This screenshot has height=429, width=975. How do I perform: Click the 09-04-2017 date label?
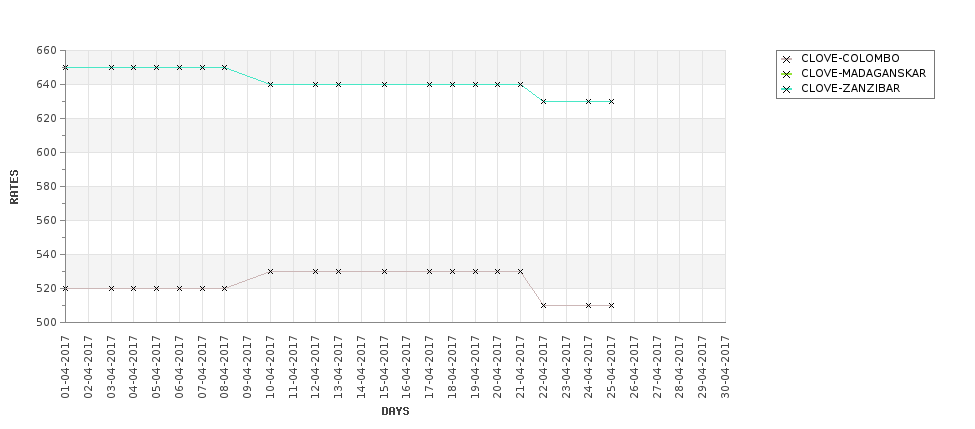(x=247, y=367)
